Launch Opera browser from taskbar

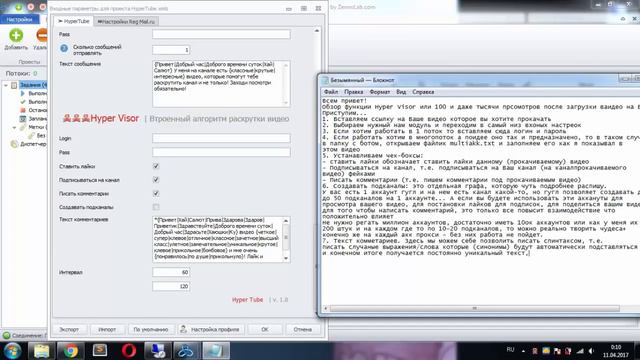(129, 351)
